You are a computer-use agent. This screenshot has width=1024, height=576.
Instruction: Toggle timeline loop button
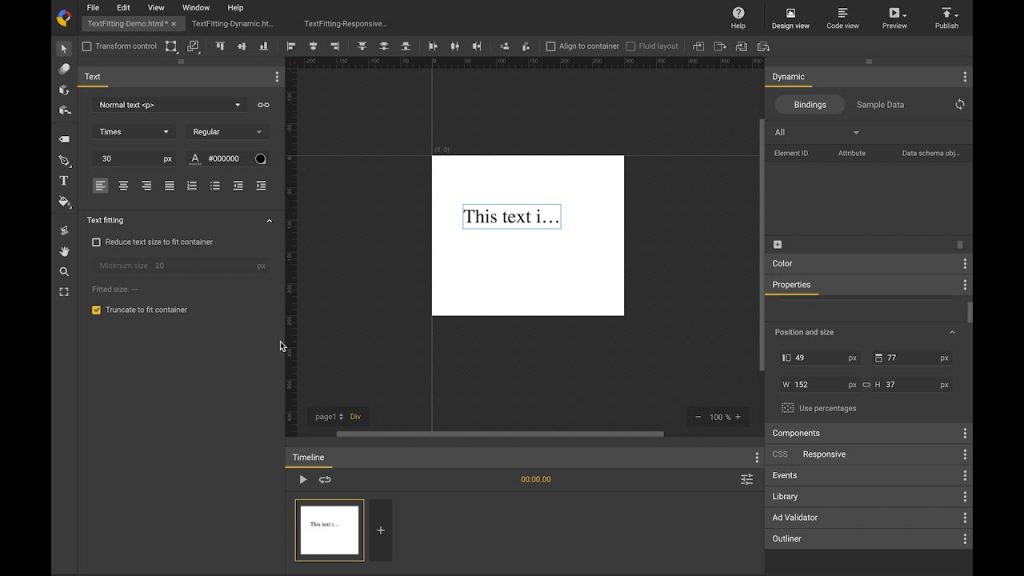tap(325, 479)
